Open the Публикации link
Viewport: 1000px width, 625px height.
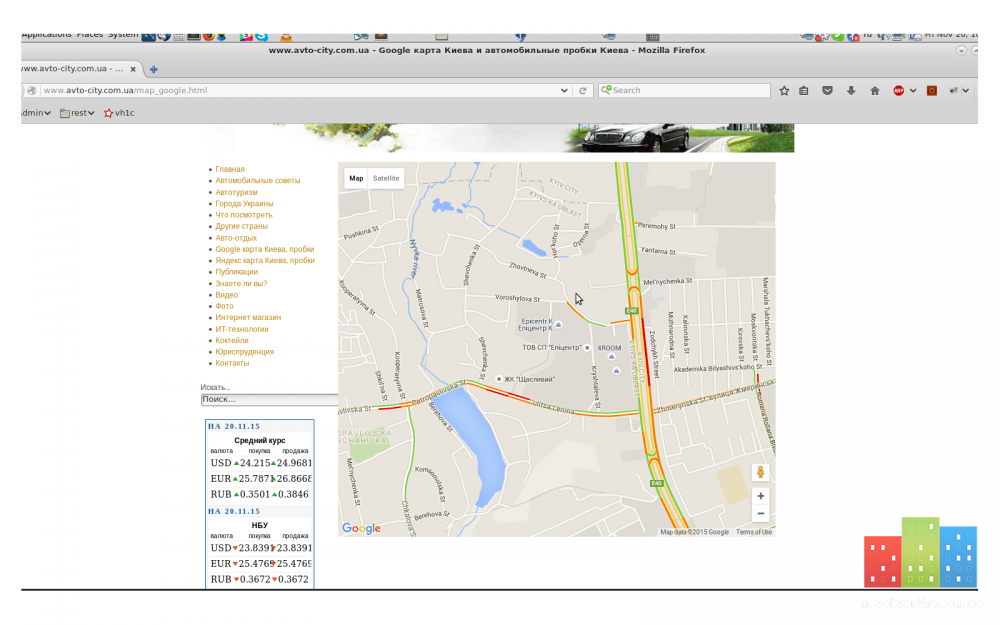236,272
